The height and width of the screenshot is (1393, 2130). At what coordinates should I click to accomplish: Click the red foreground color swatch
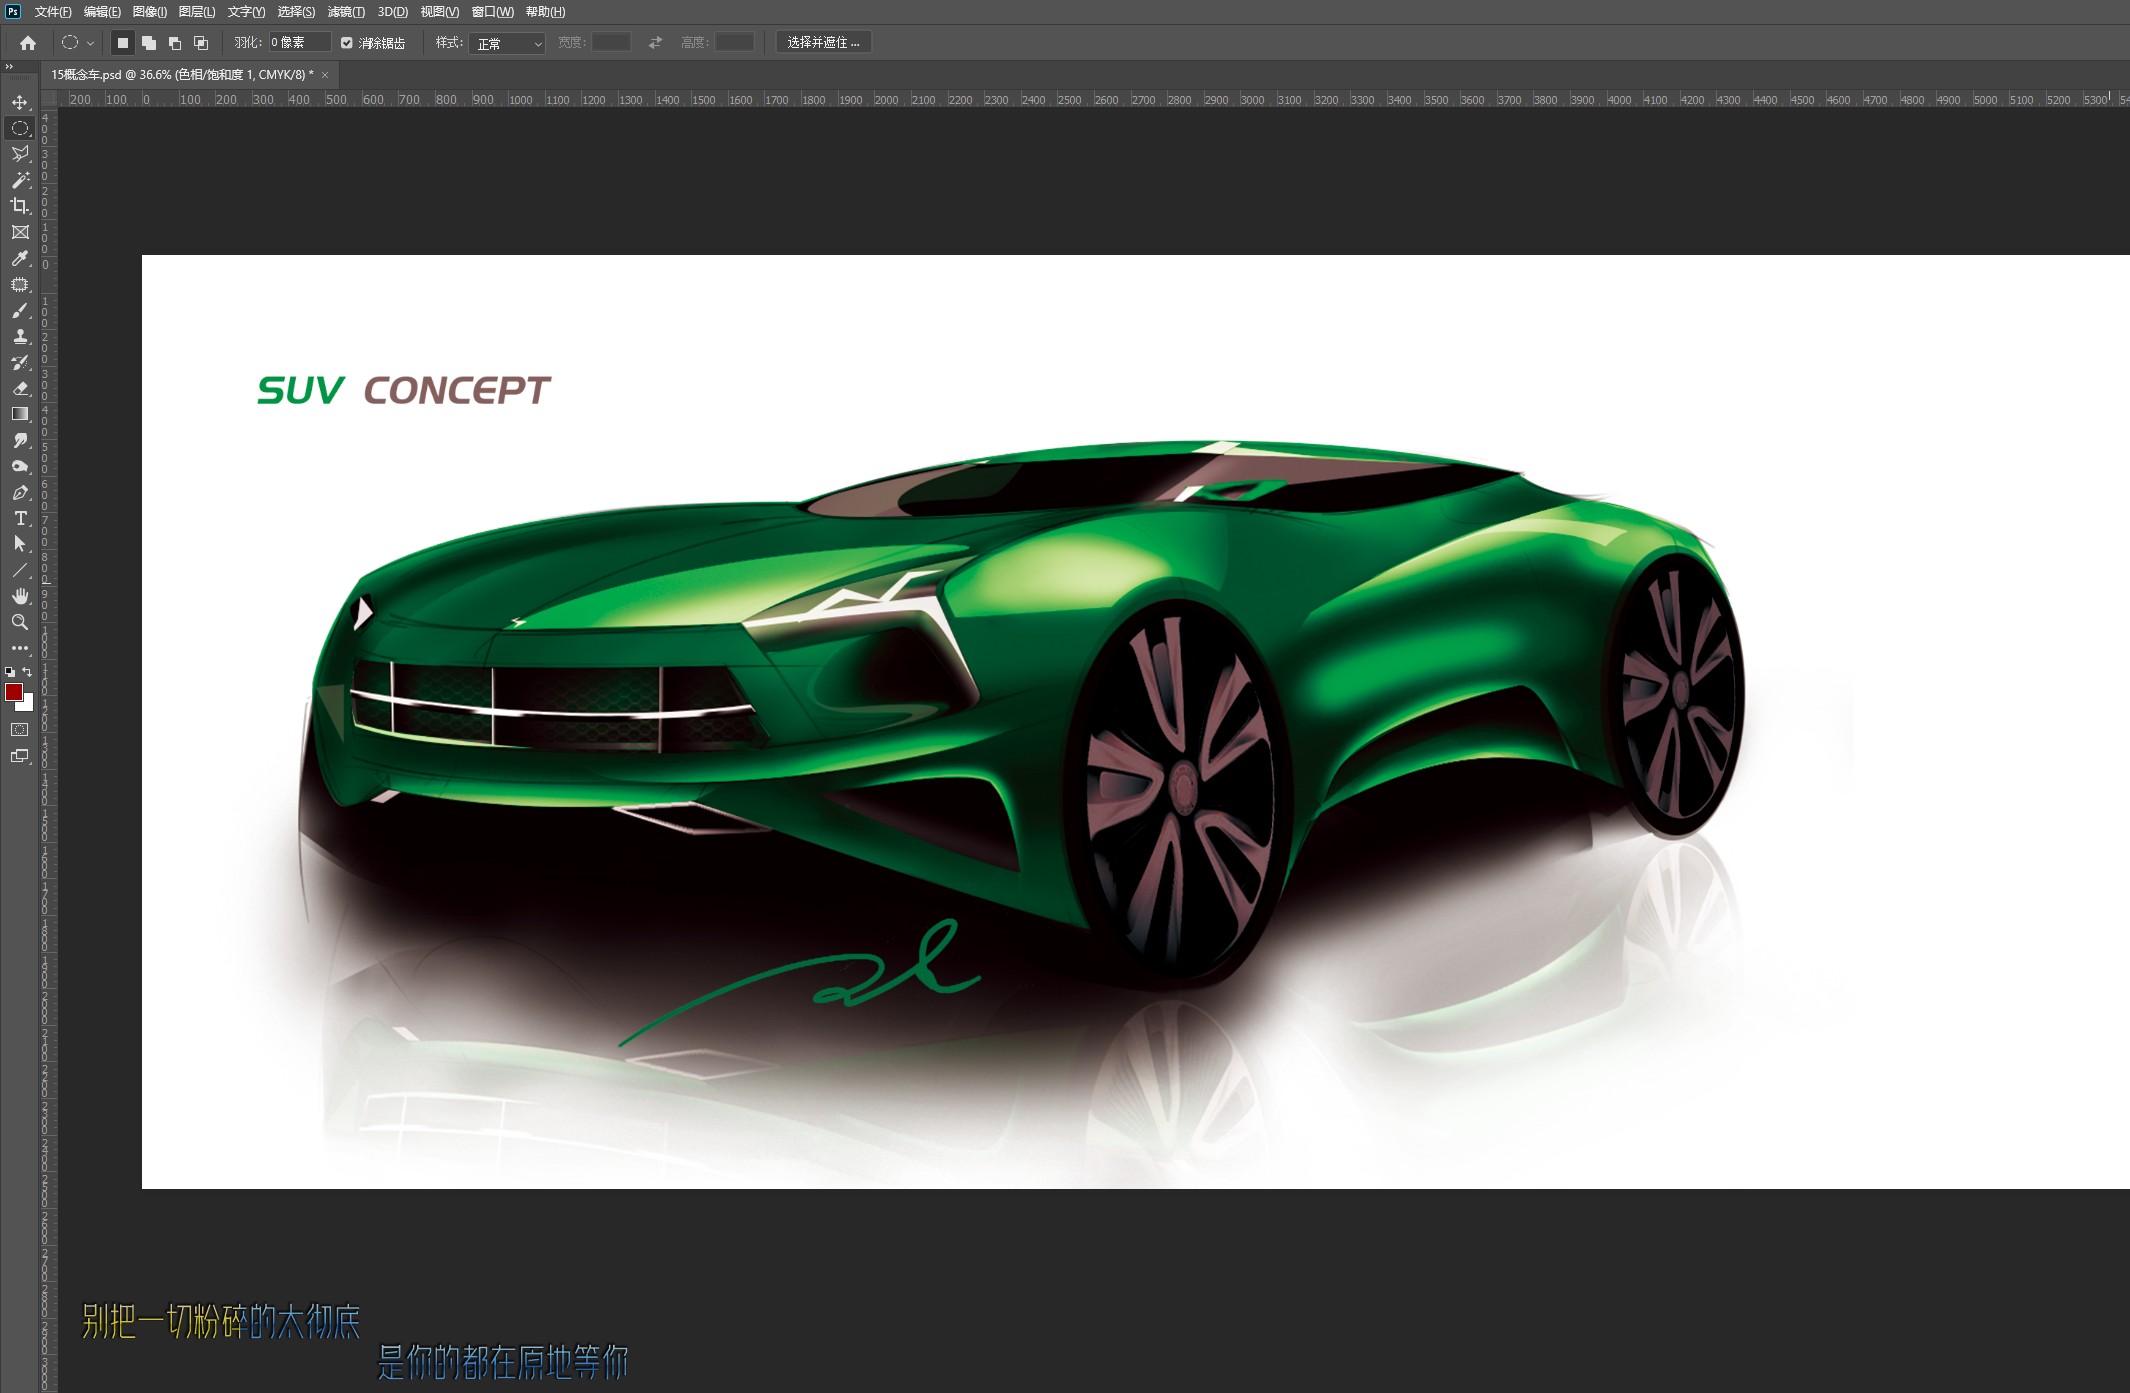click(13, 692)
